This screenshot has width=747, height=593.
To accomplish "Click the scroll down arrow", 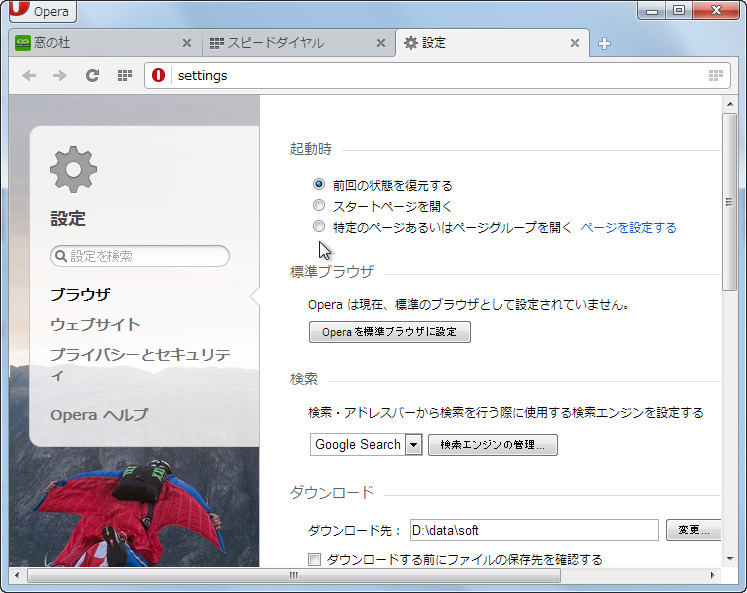I will 730,559.
